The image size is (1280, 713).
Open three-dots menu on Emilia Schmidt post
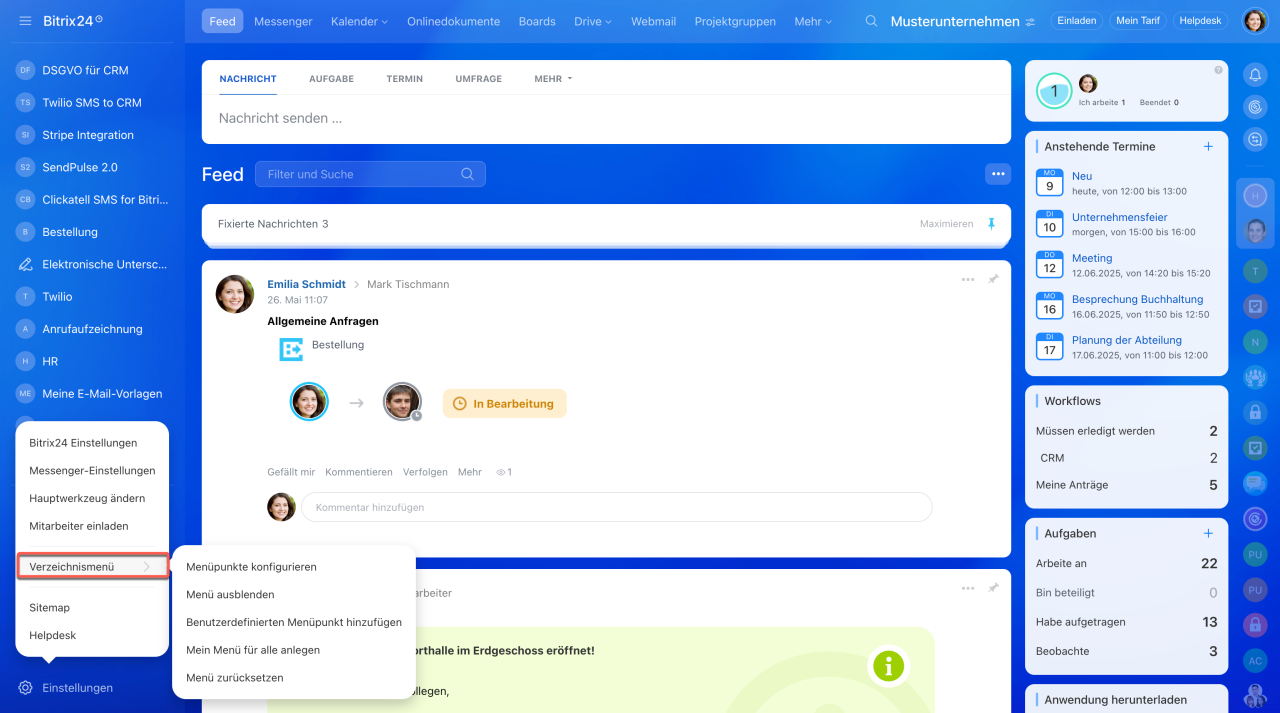tap(968, 280)
